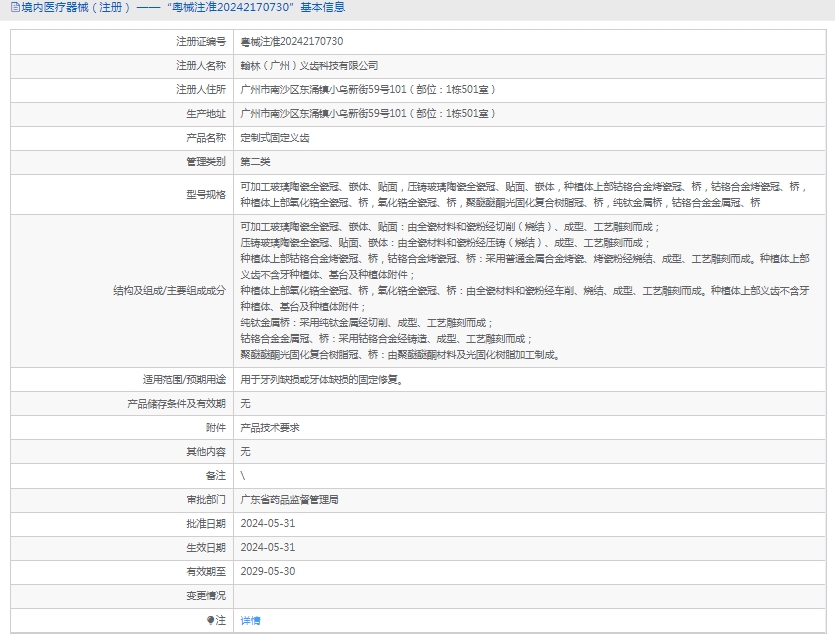Click the 有效期至 value 2029-05-30
Viewport: 835px width, 639px height.
point(268,572)
